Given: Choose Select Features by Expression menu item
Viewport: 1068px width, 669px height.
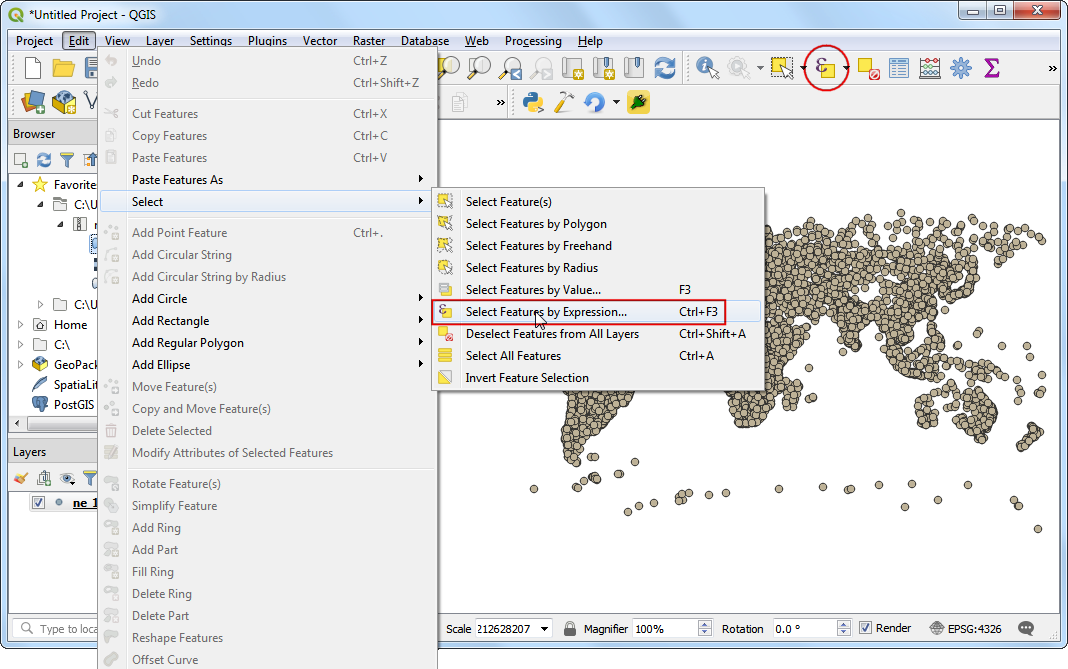Looking at the screenshot, I should pos(546,312).
